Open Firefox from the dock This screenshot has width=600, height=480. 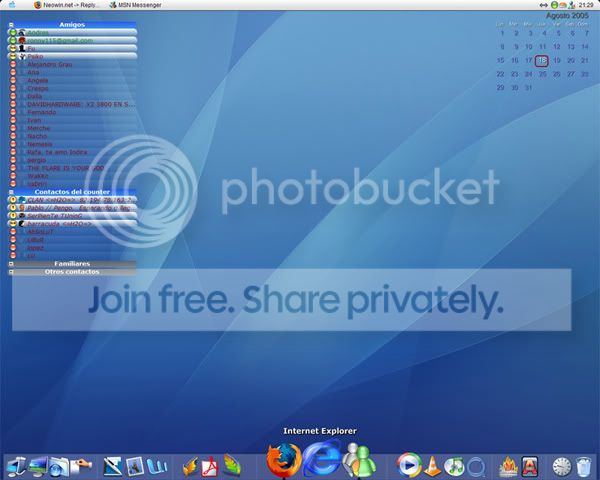[284, 460]
